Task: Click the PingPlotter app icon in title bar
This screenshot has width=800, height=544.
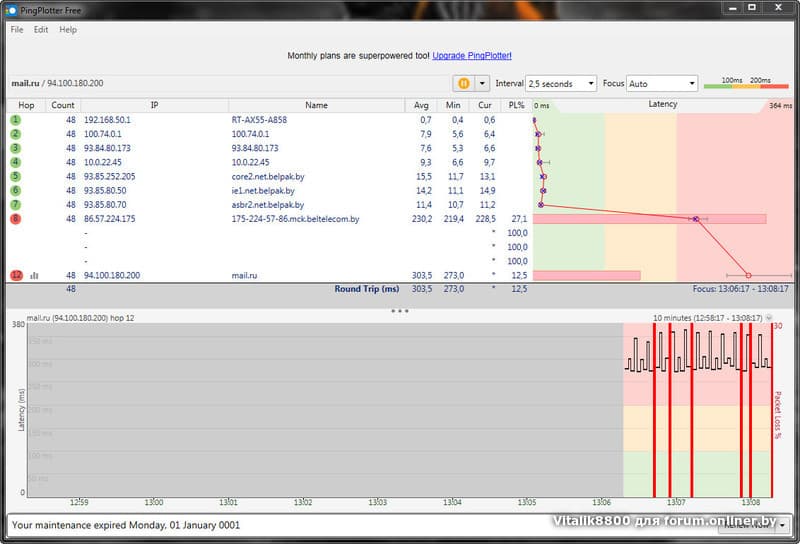Action: tap(11, 9)
